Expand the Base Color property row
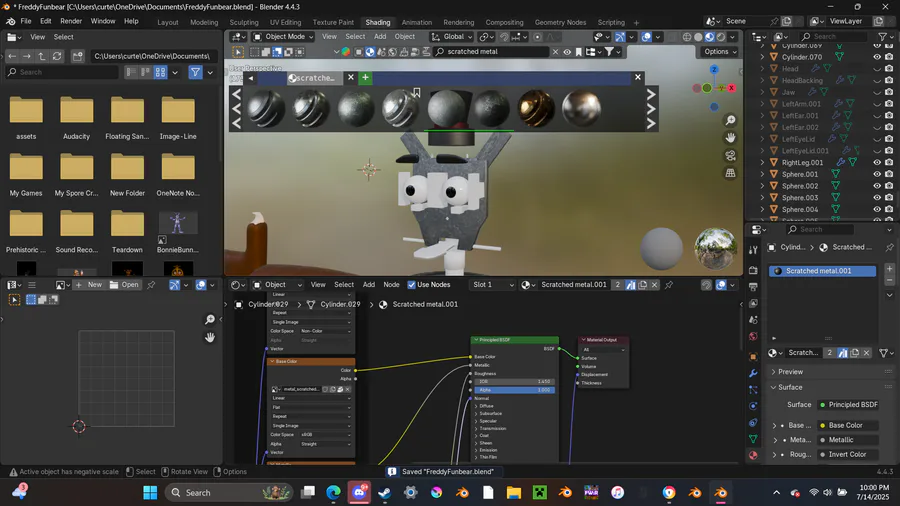Viewport: 900px width, 506px height. pyautogui.click(x=774, y=426)
